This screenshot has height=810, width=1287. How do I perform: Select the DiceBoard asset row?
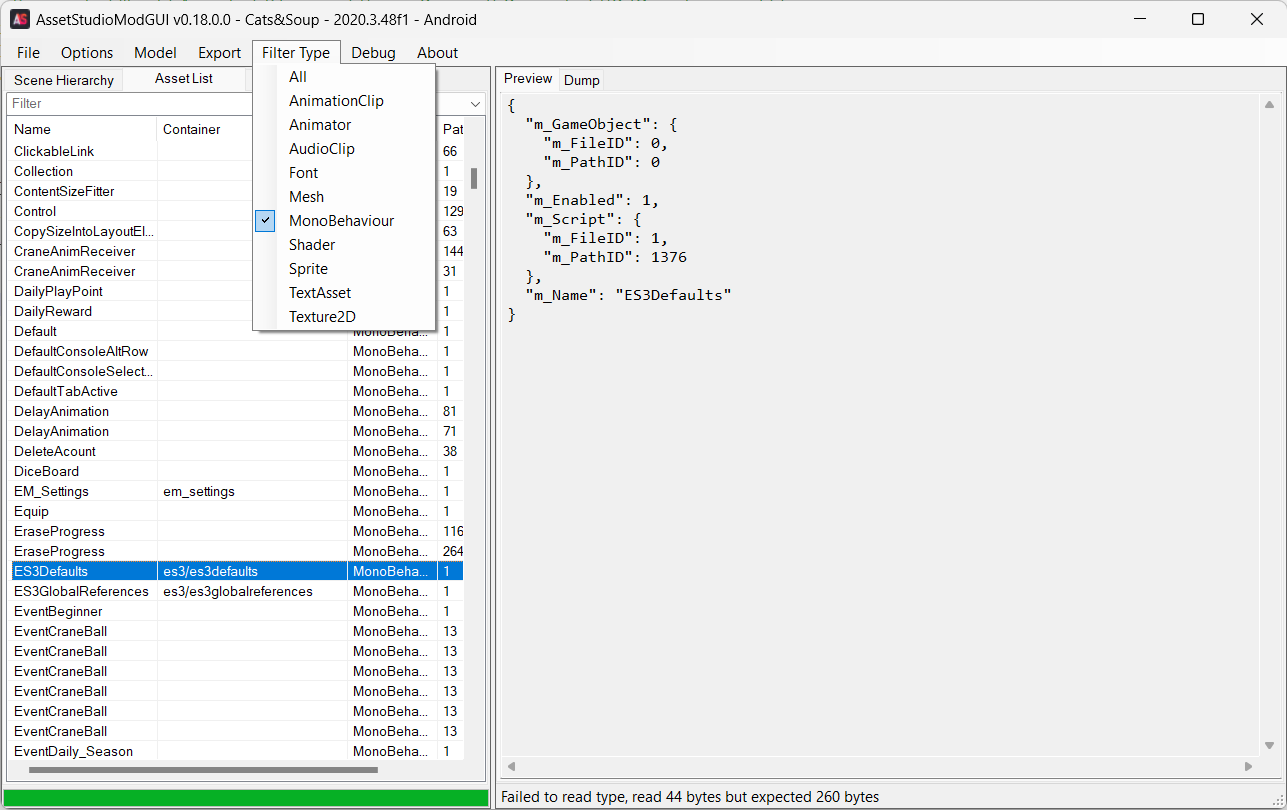point(235,471)
